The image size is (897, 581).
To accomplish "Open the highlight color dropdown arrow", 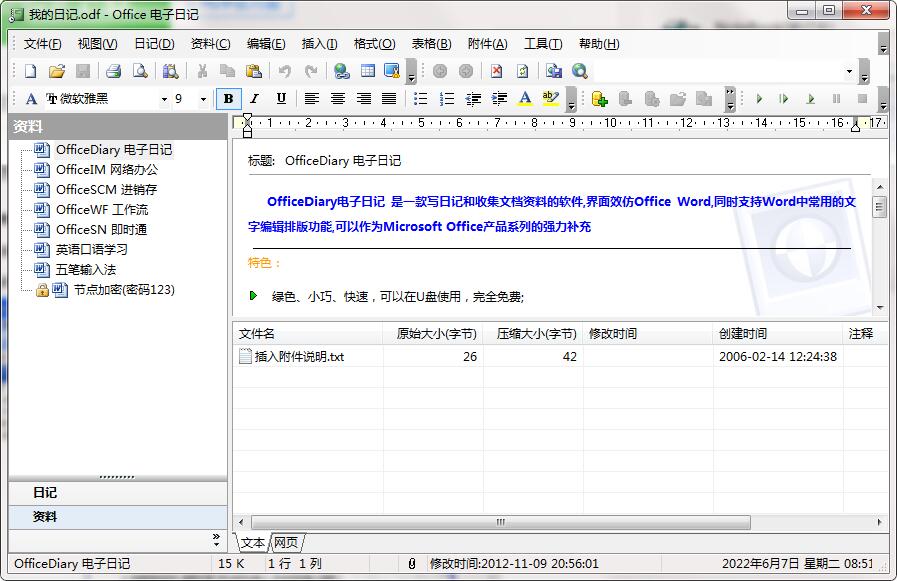I will click(x=571, y=99).
